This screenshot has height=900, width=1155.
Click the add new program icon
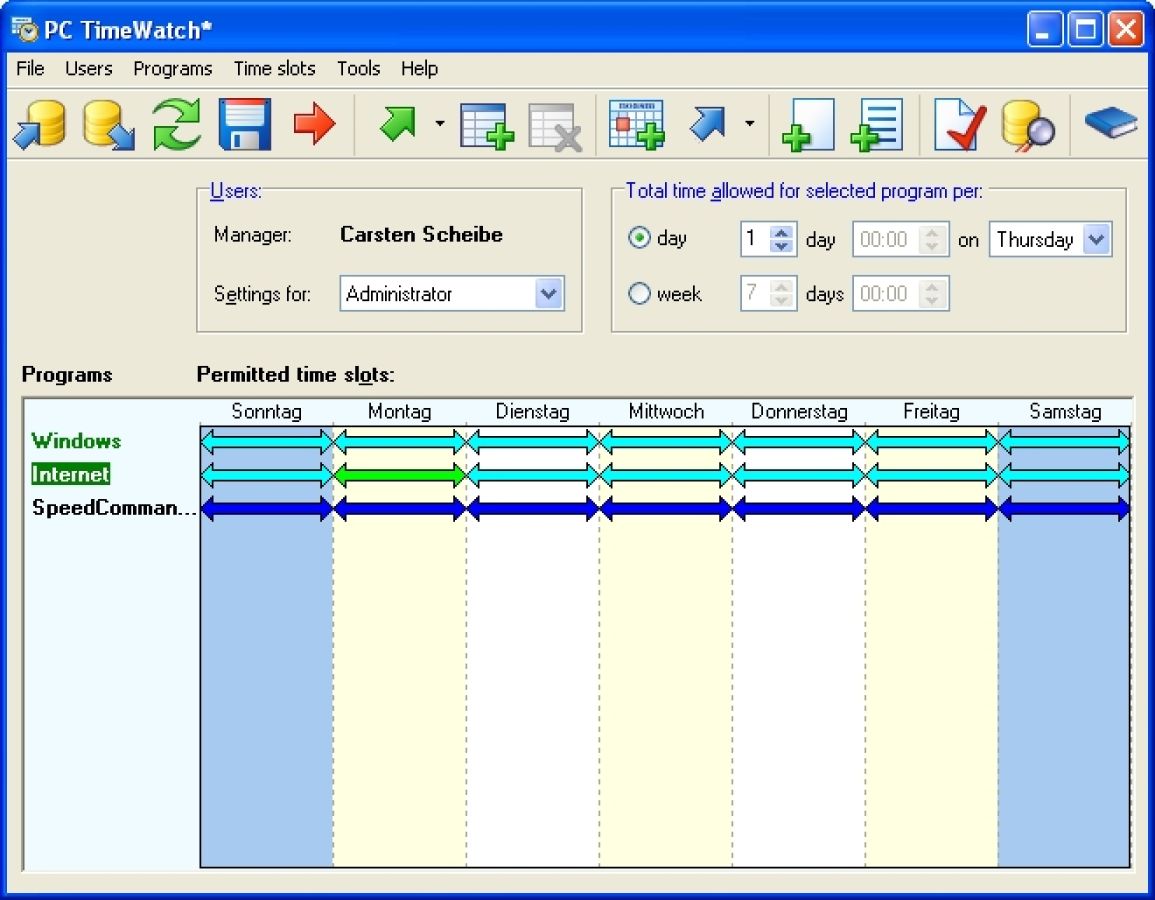[807, 124]
